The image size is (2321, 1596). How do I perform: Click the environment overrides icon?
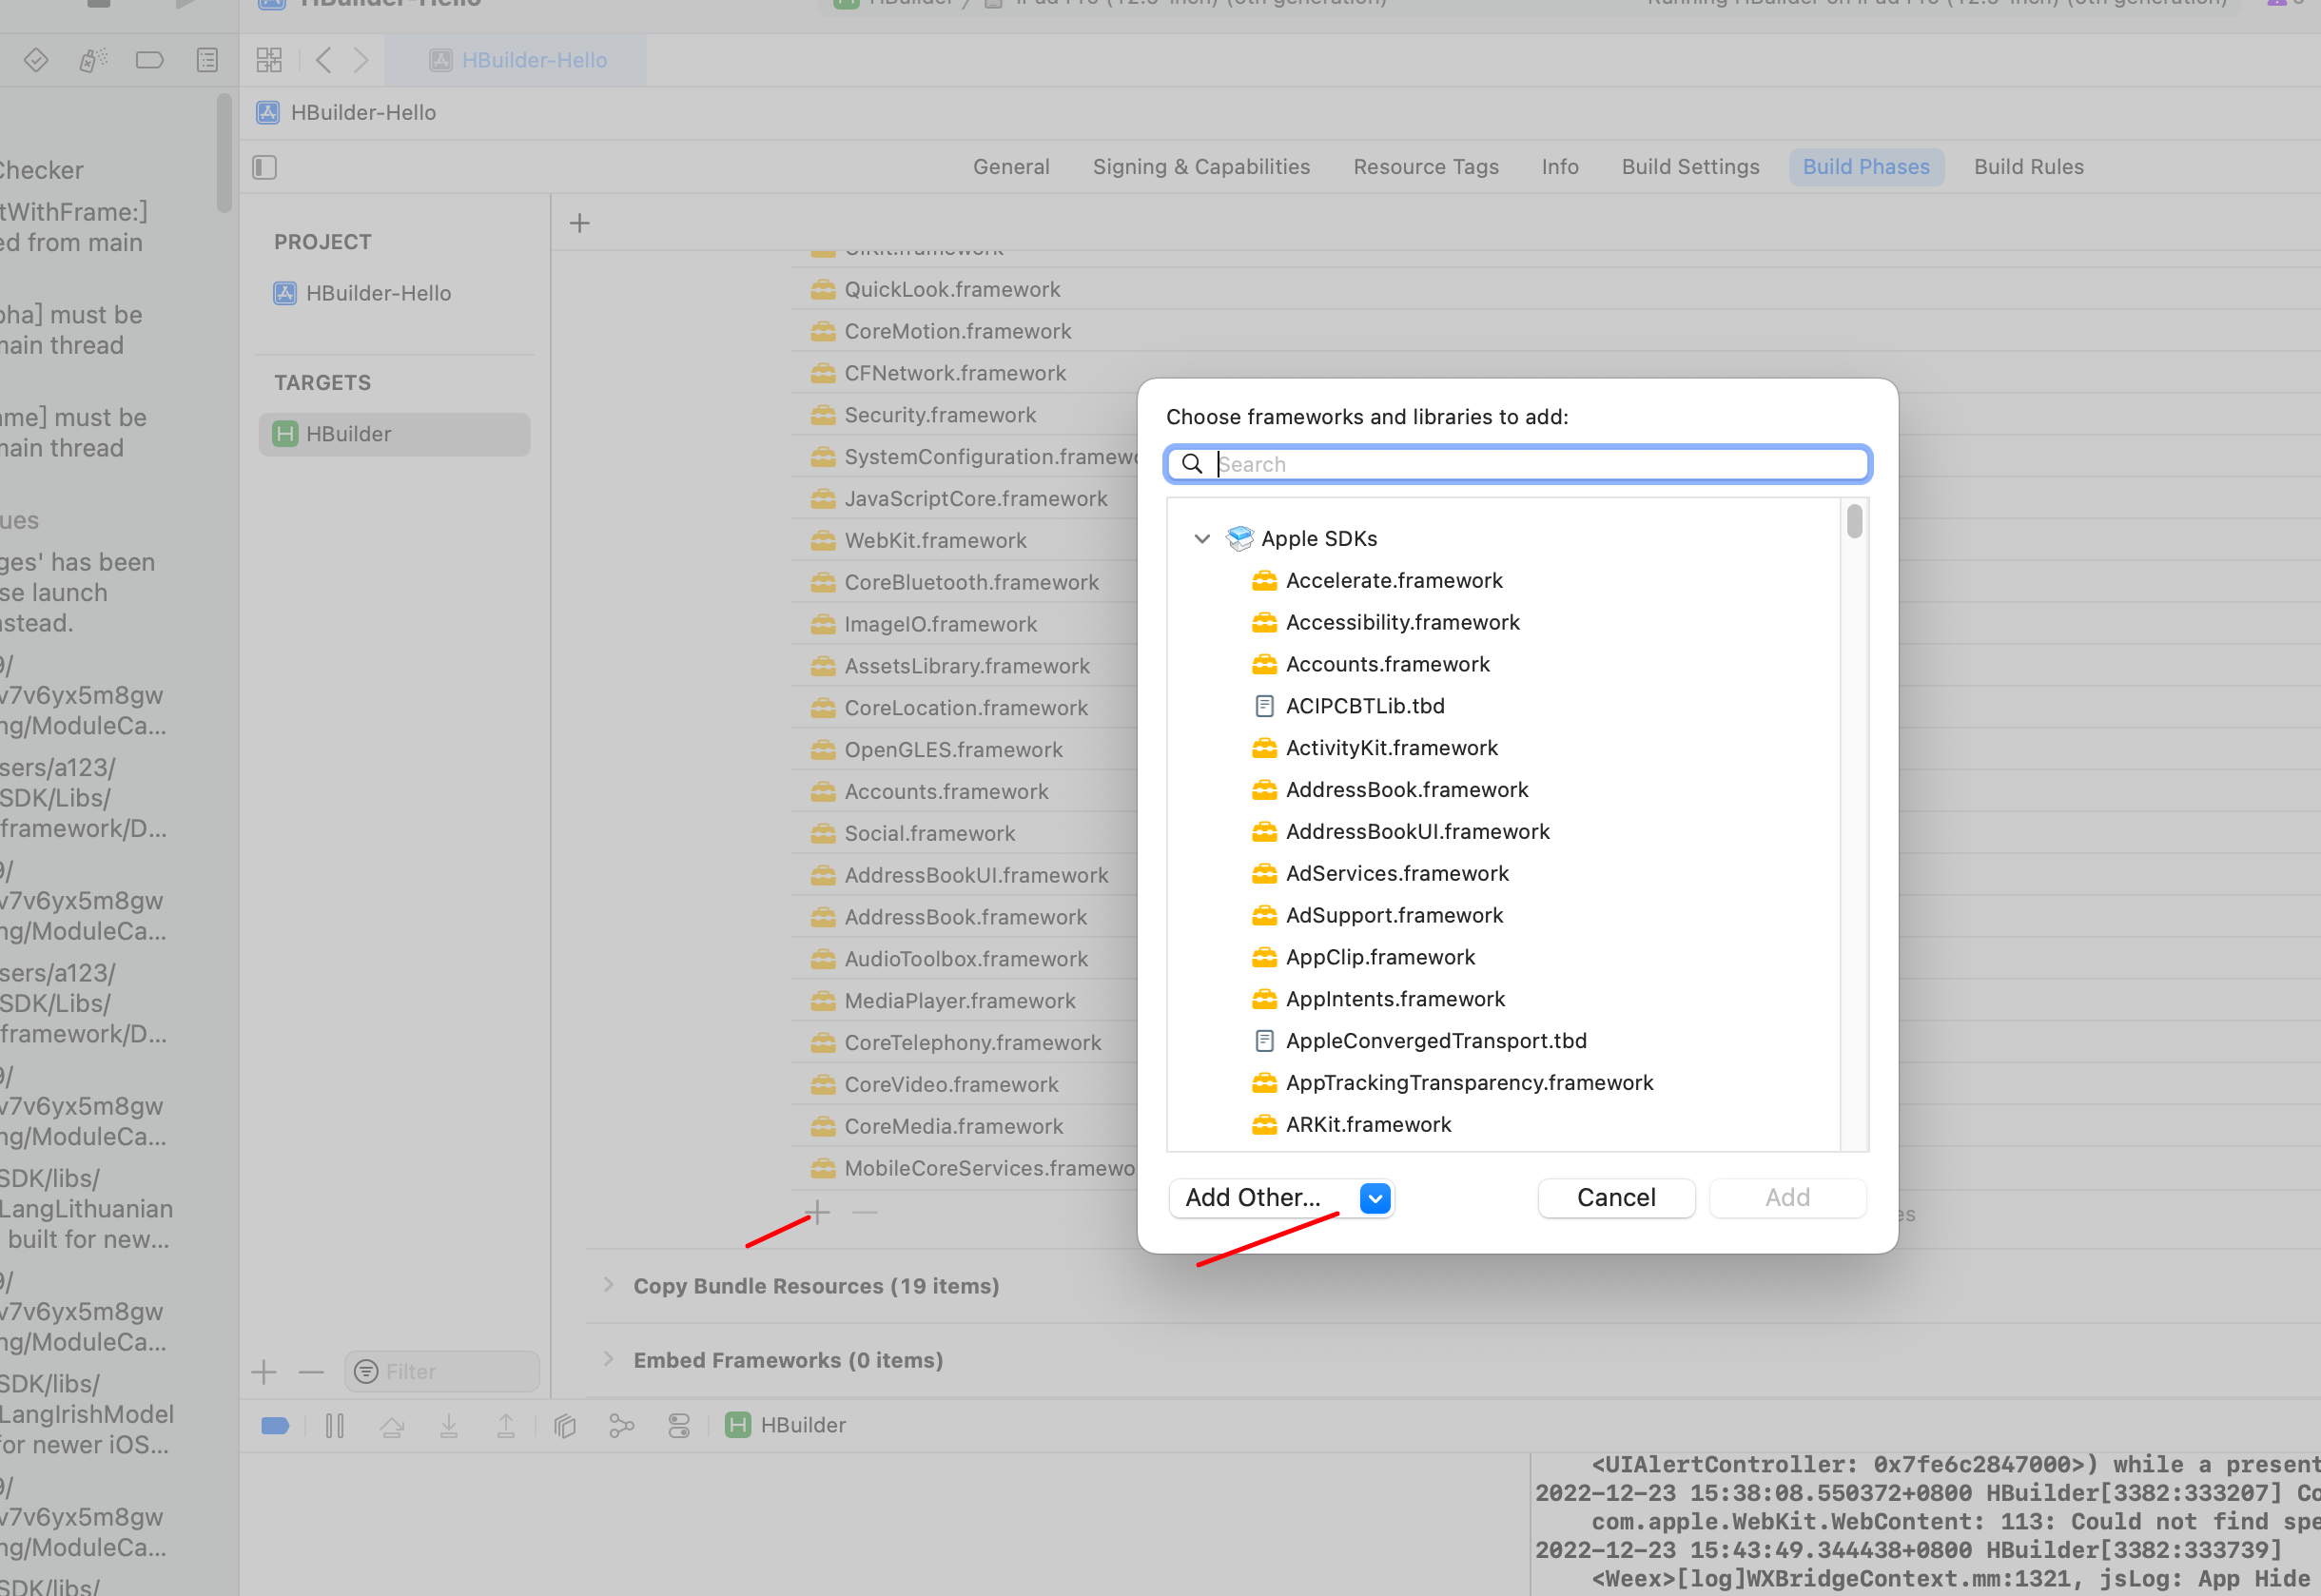(x=679, y=1426)
